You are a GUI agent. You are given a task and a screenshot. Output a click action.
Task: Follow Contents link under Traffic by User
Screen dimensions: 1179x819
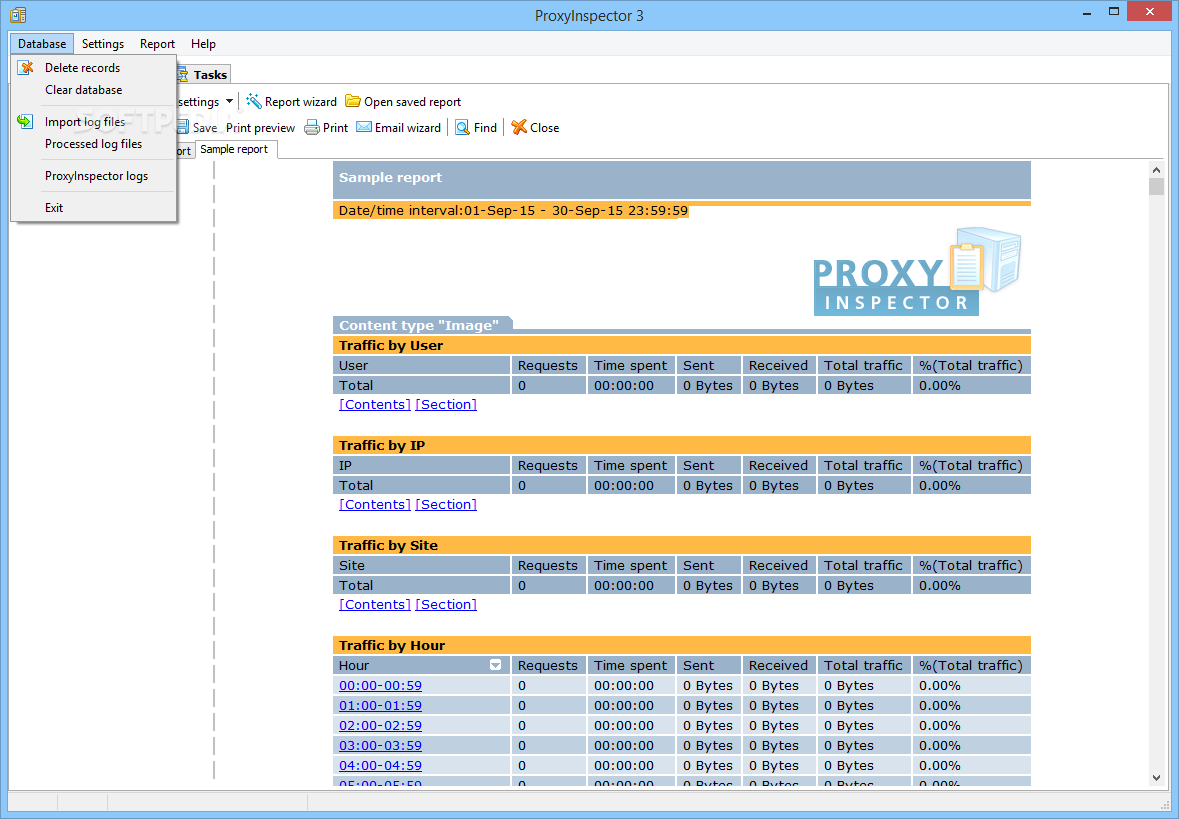pos(374,405)
